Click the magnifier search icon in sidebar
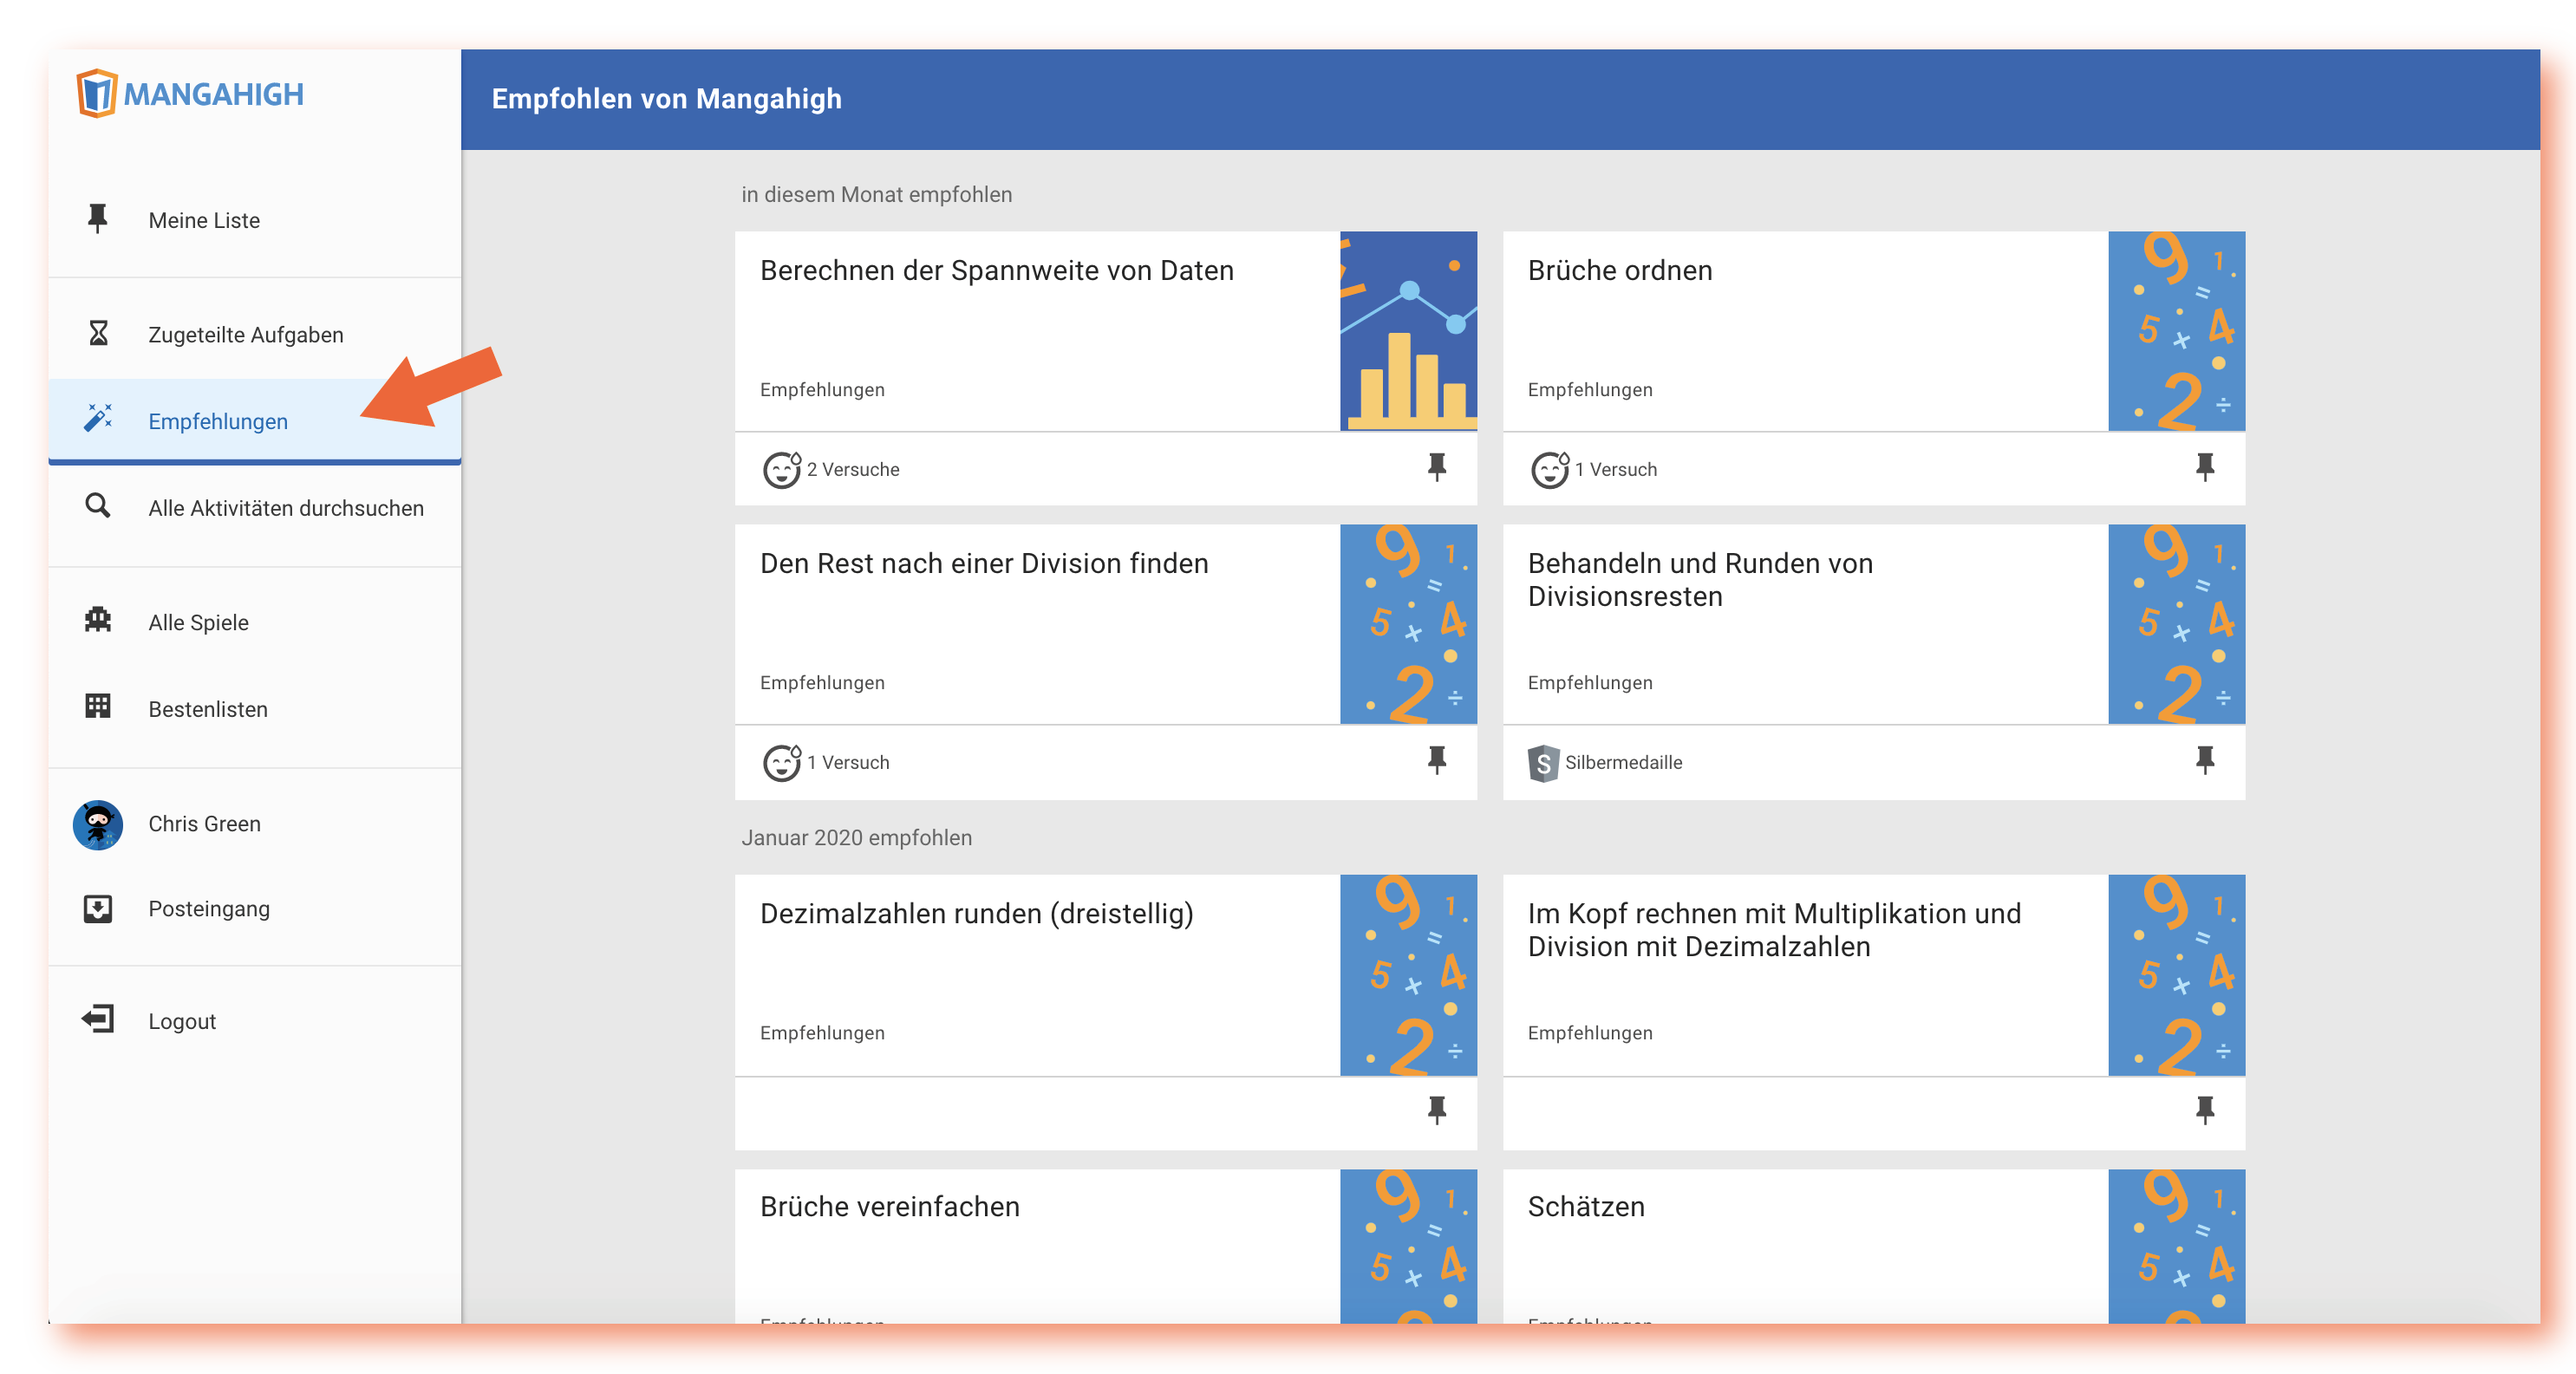The height and width of the screenshot is (1374, 2576). 97,506
